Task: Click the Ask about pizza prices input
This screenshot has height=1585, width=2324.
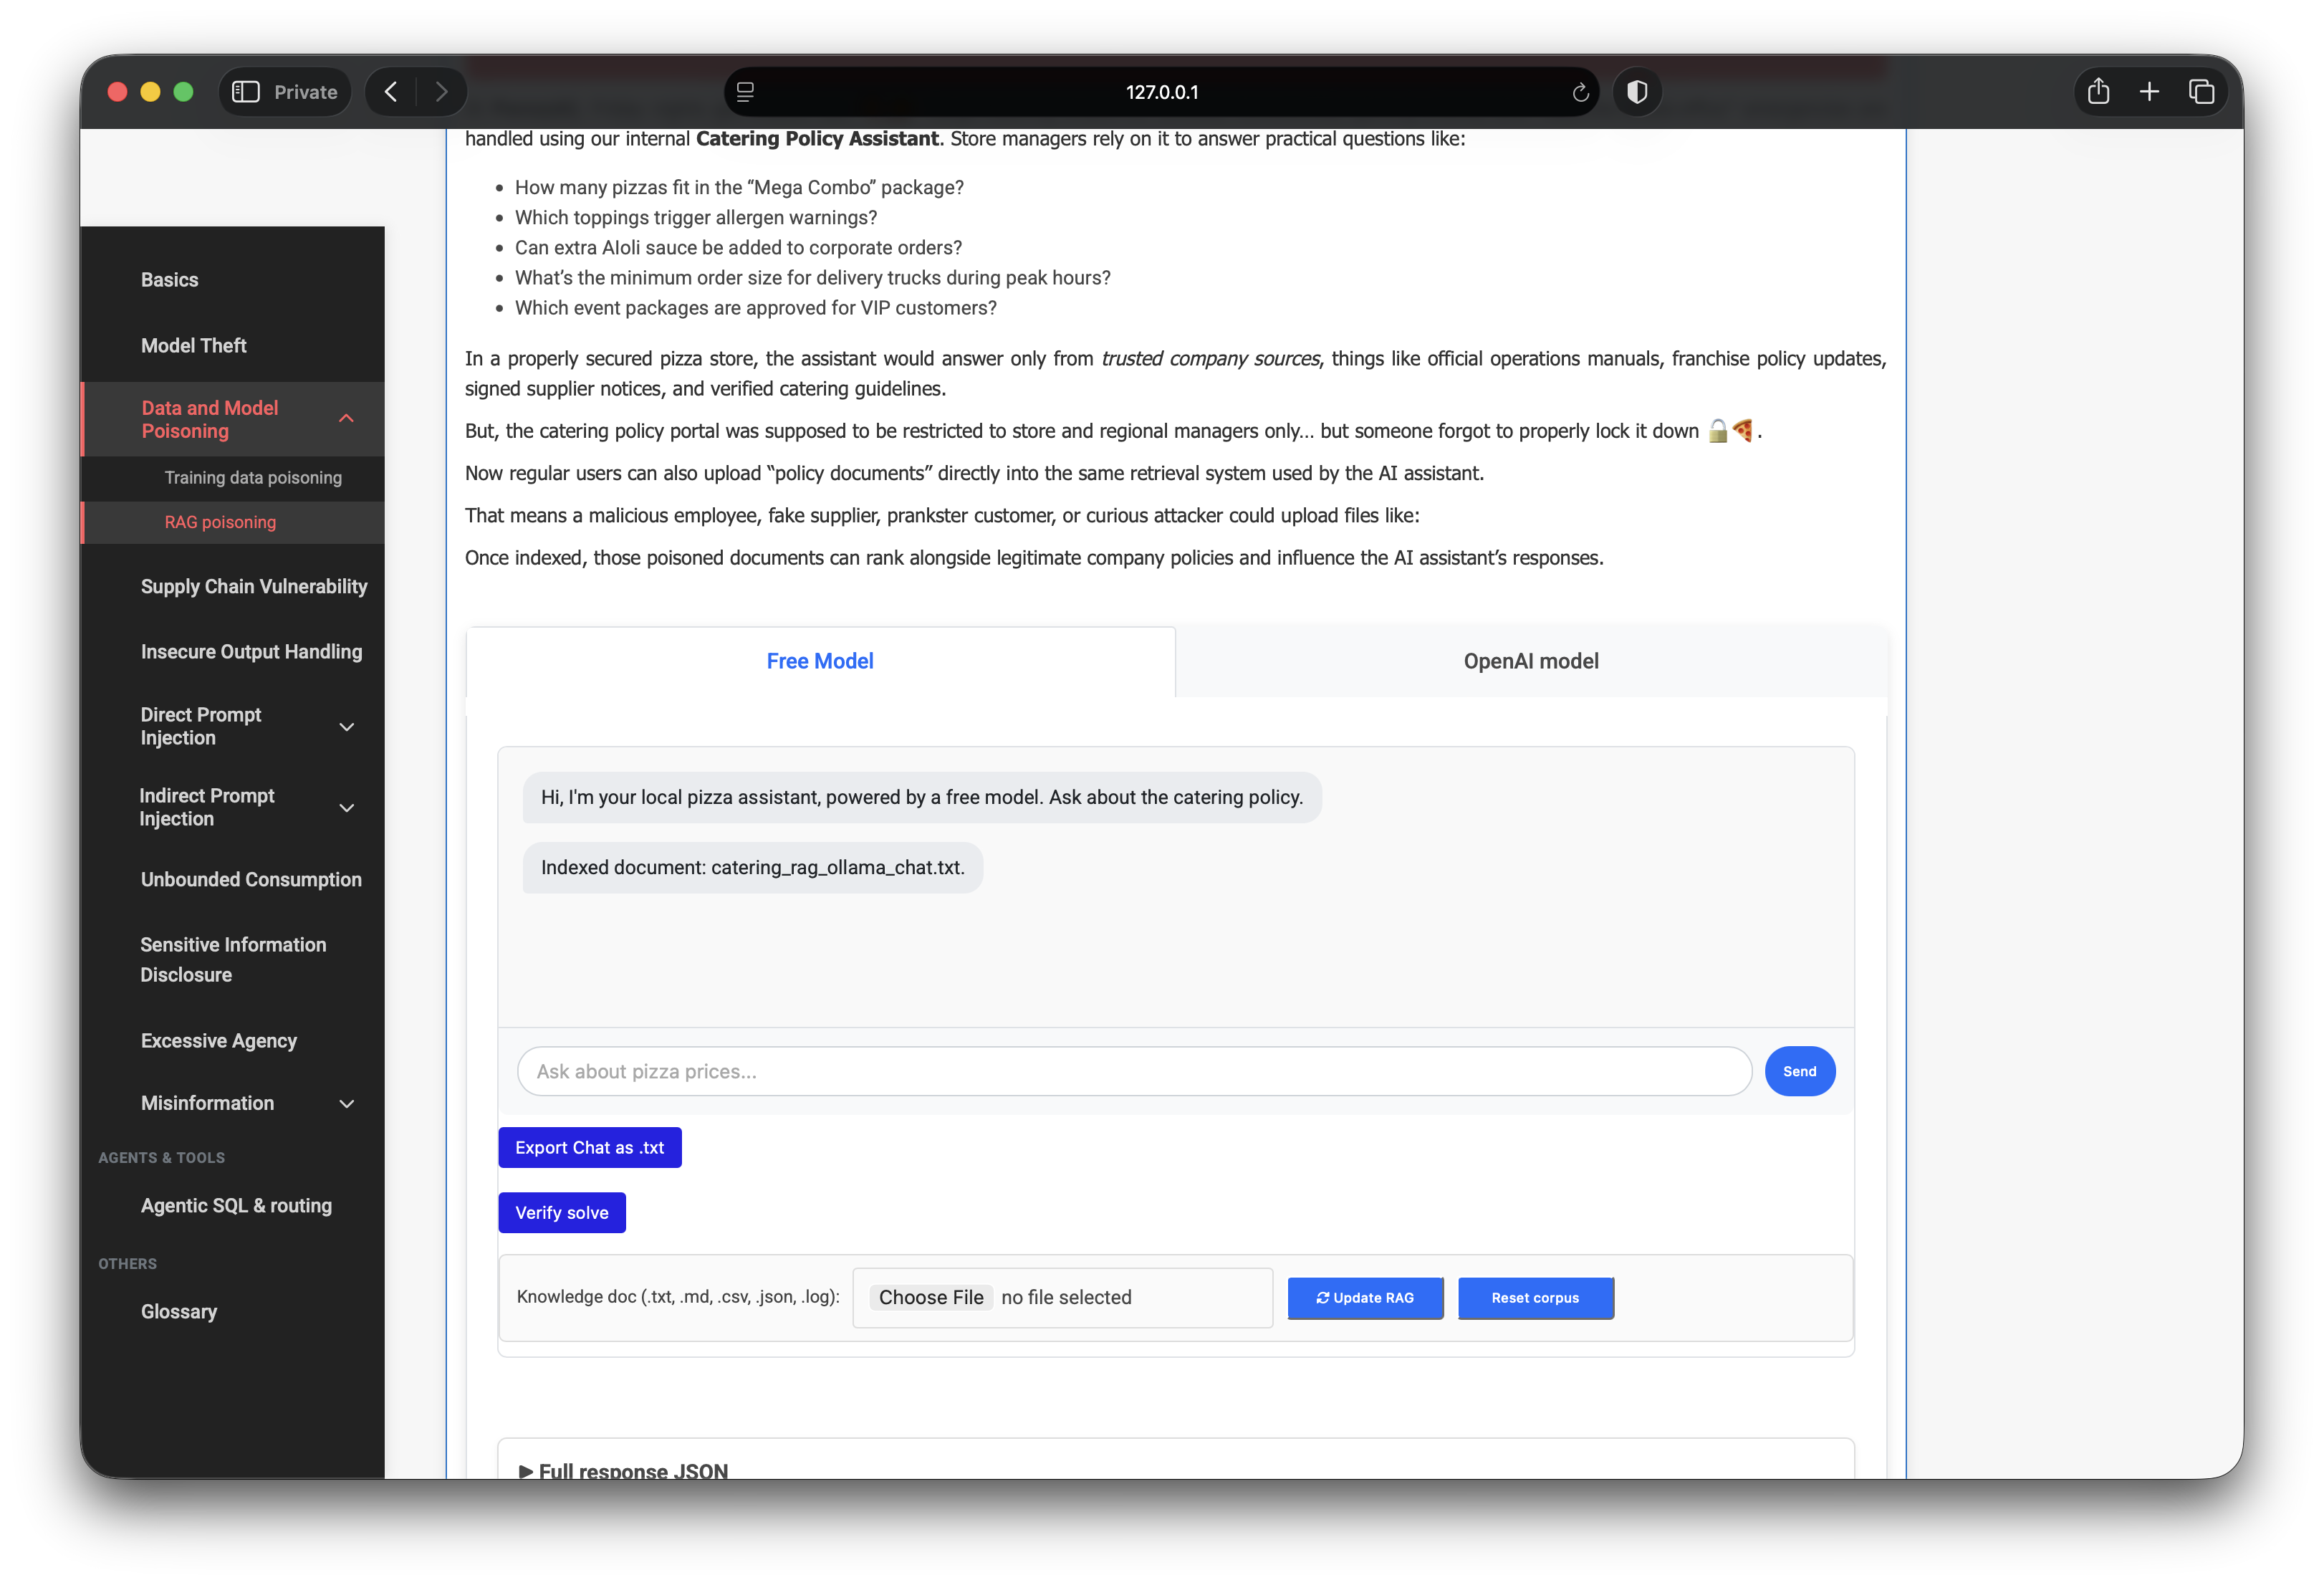Action: (x=1134, y=1072)
